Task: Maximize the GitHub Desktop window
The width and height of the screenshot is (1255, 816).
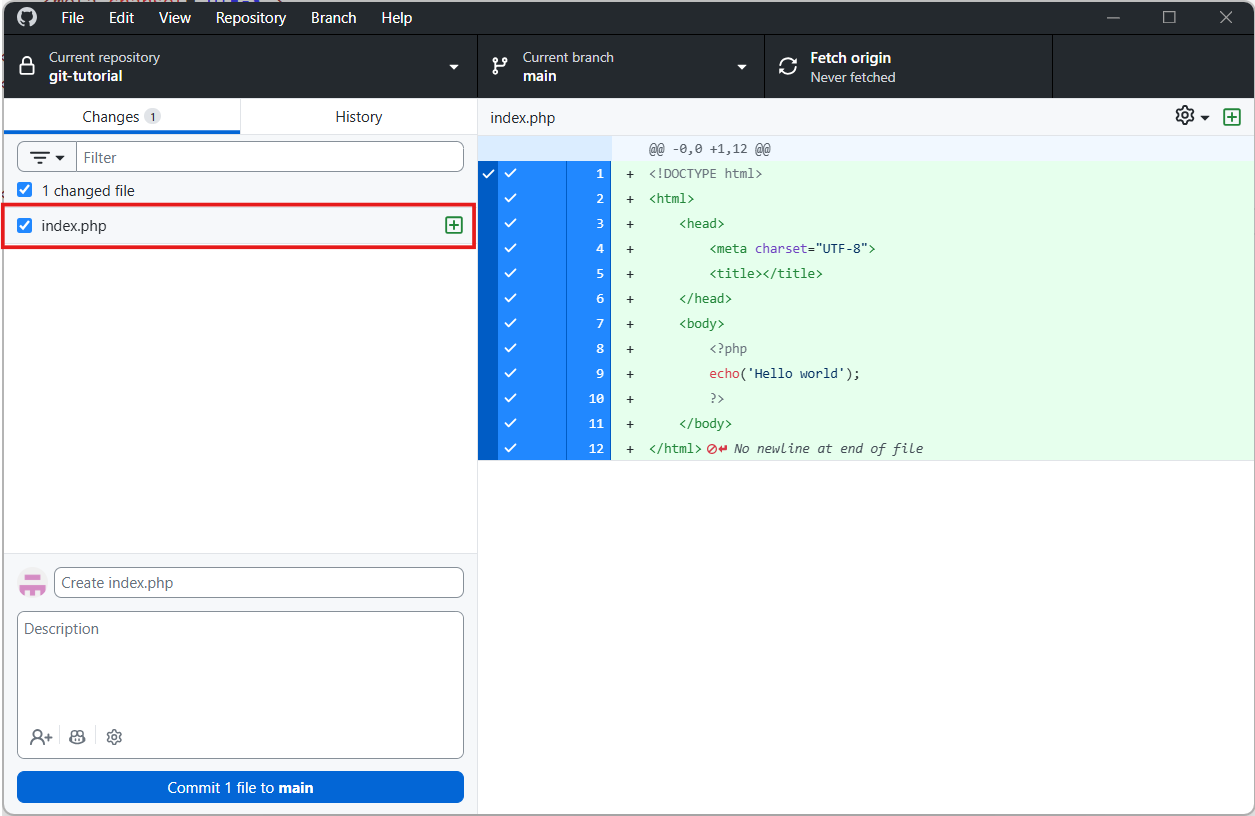Action: coord(1169,17)
